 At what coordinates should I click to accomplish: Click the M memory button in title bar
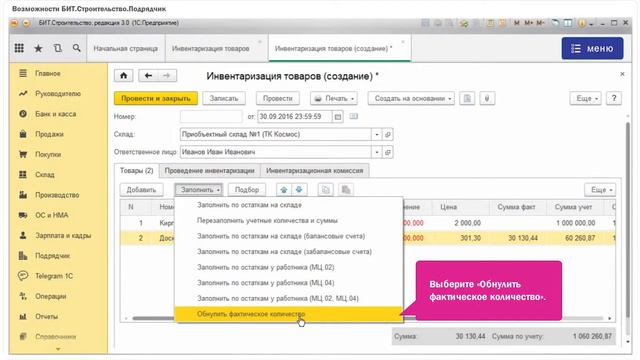click(517, 23)
